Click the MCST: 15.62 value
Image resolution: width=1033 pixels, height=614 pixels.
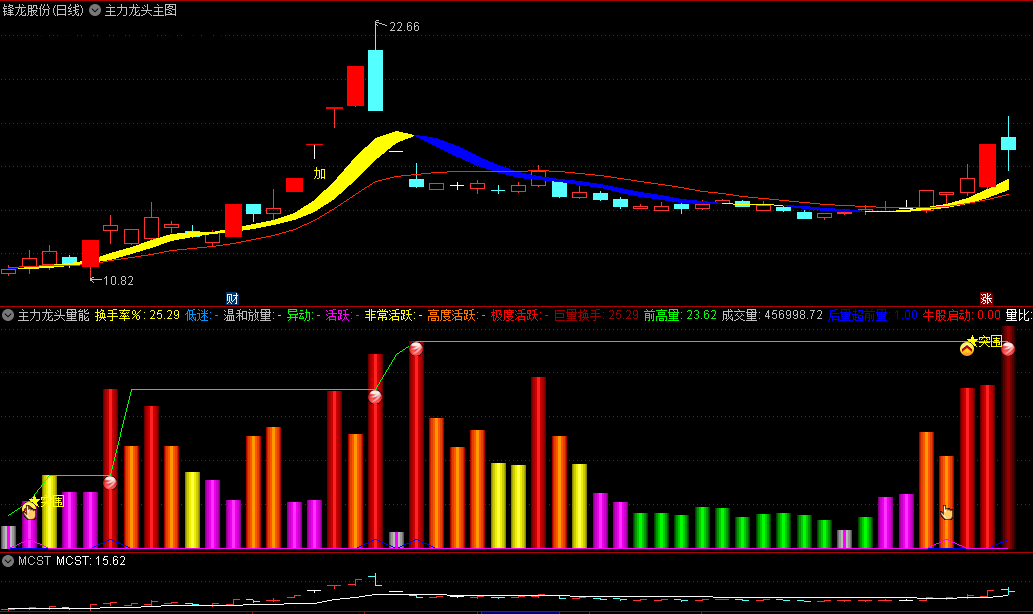[91, 561]
